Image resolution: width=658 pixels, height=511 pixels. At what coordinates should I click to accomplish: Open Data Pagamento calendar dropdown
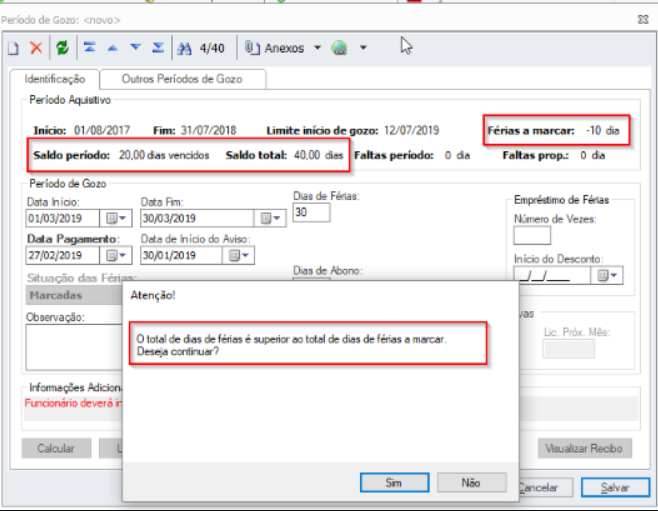(116, 255)
